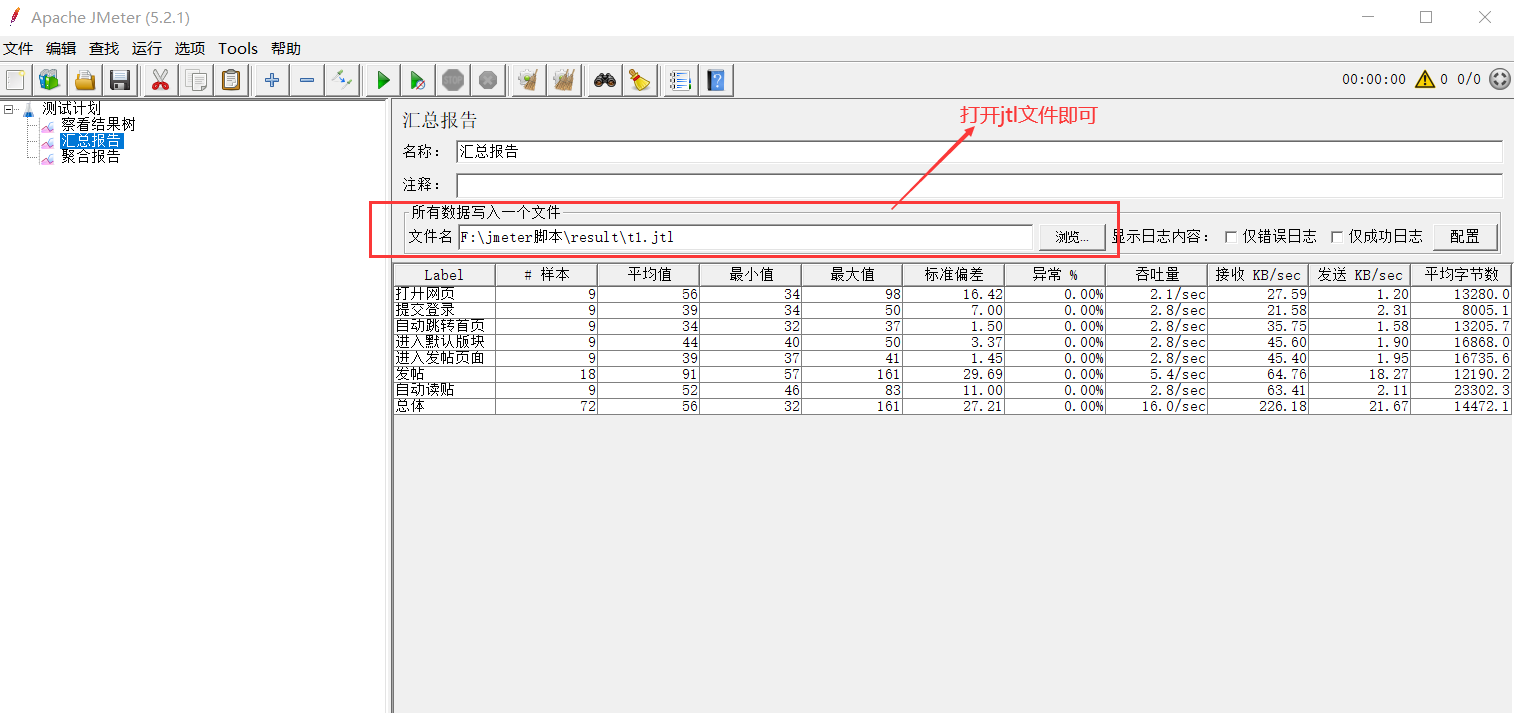
Task: Click the 发送 KB/sec column header
Action: click(x=1360, y=275)
